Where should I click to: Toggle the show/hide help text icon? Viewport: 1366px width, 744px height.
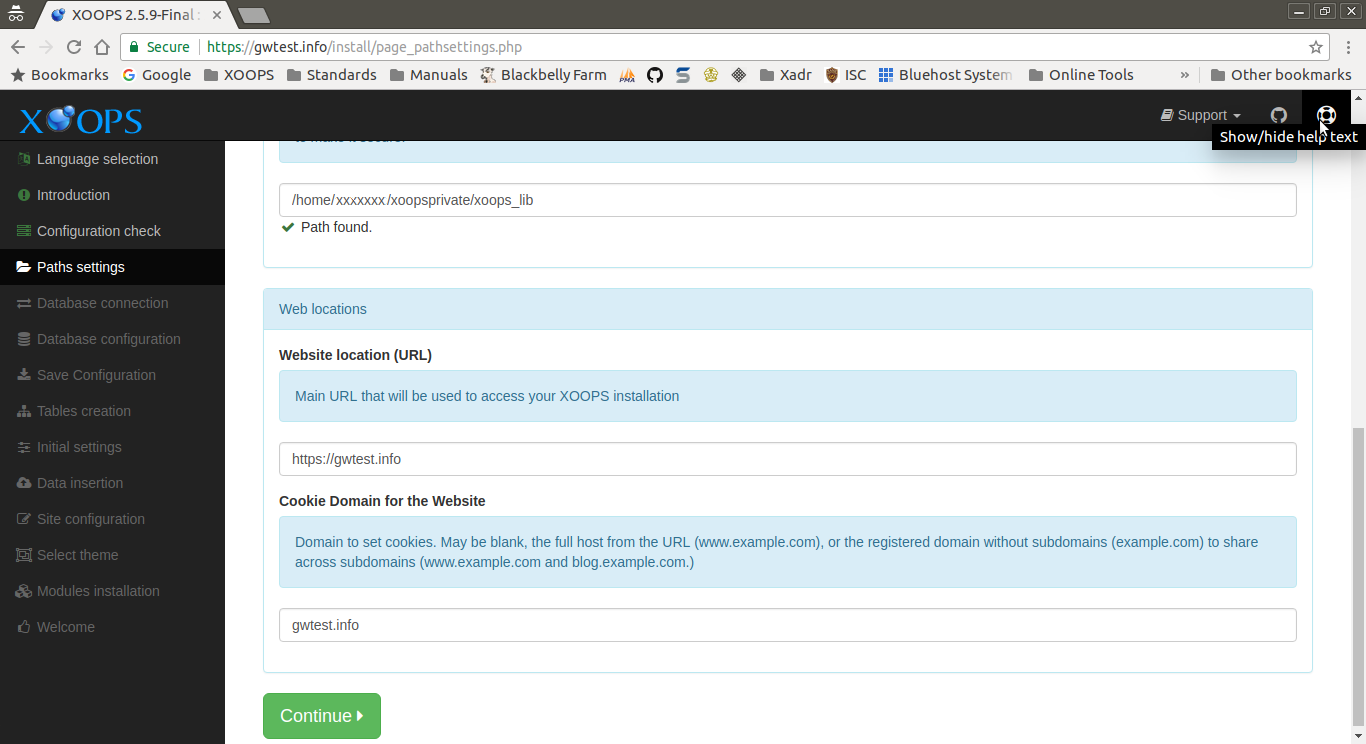1326,115
